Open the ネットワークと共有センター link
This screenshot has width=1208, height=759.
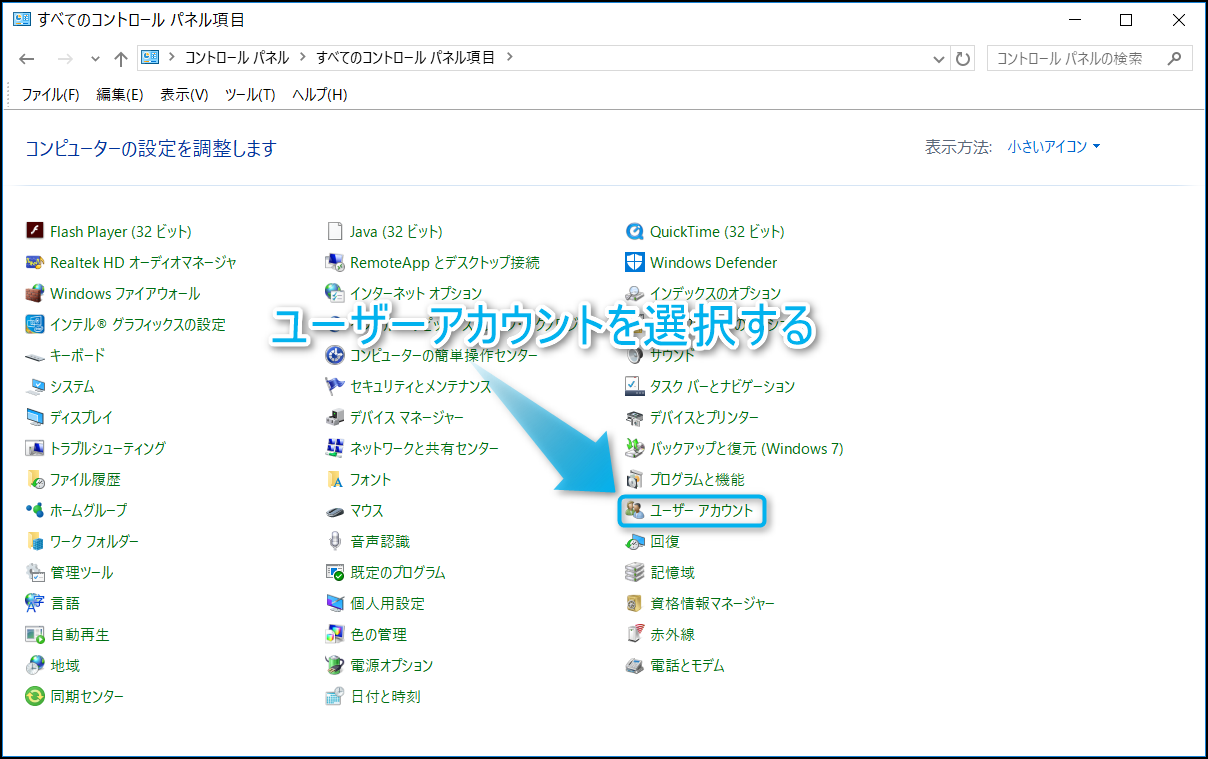(424, 448)
